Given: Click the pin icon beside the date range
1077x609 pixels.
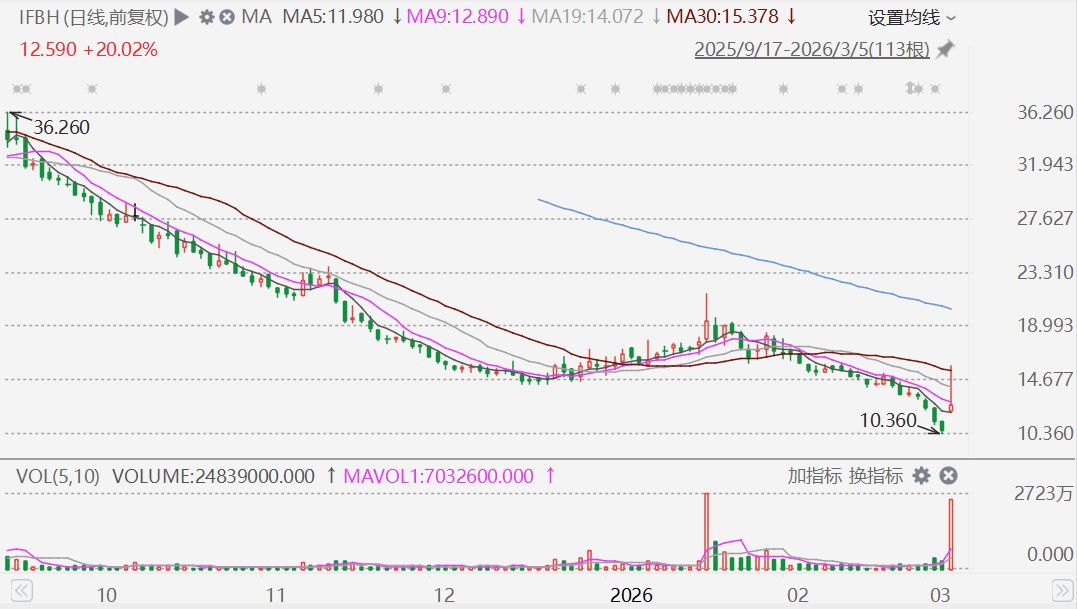Looking at the screenshot, I should [945, 49].
